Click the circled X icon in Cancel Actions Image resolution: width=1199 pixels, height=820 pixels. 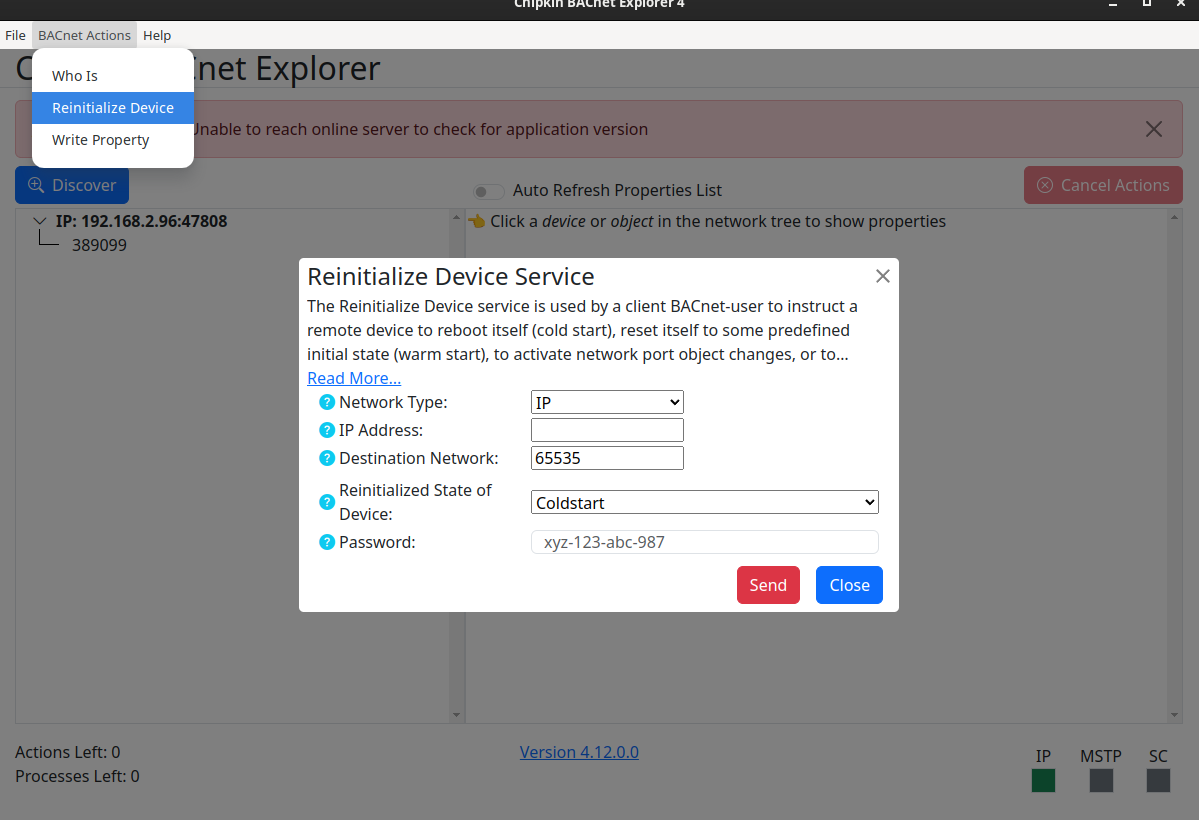coord(1045,185)
